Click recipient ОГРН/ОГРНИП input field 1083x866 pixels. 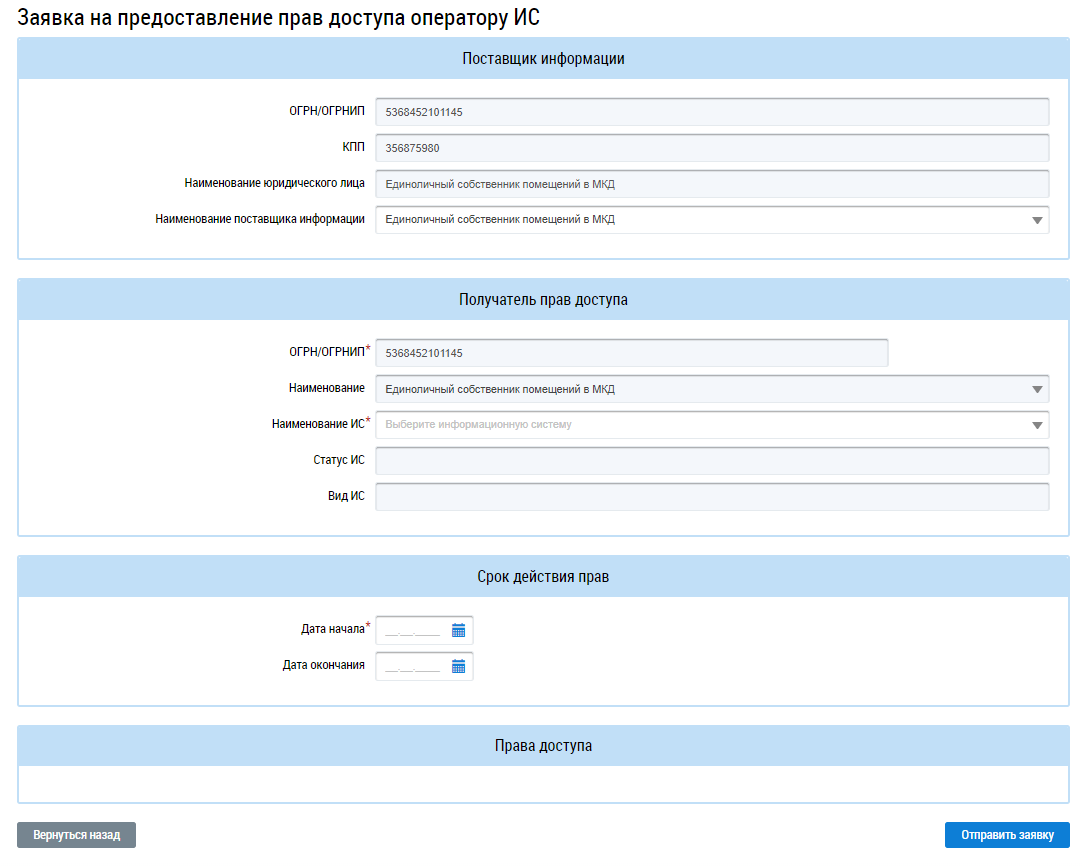631,353
